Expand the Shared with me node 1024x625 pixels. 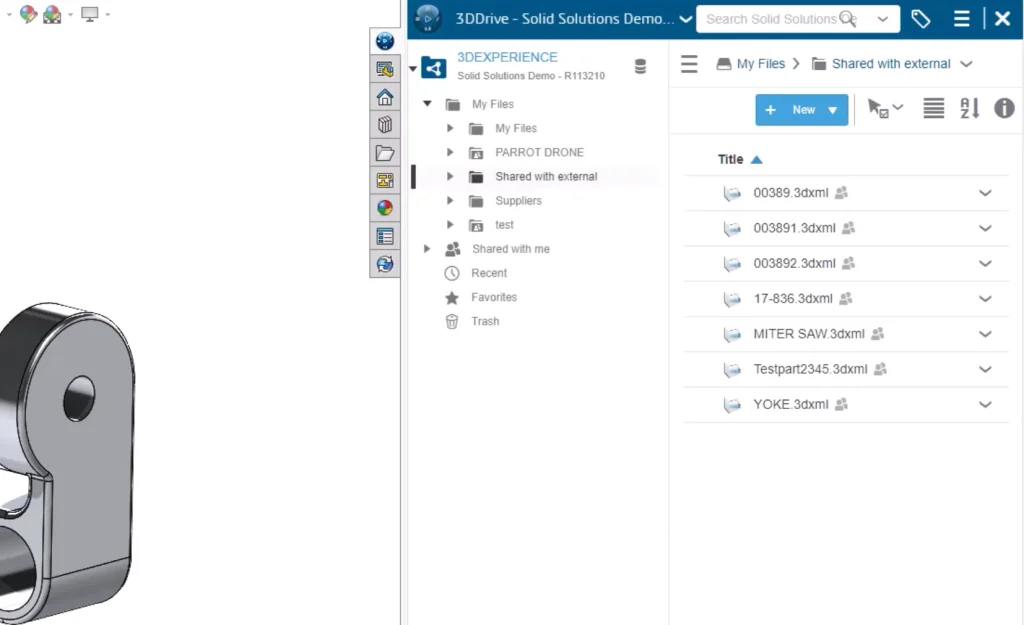point(426,249)
